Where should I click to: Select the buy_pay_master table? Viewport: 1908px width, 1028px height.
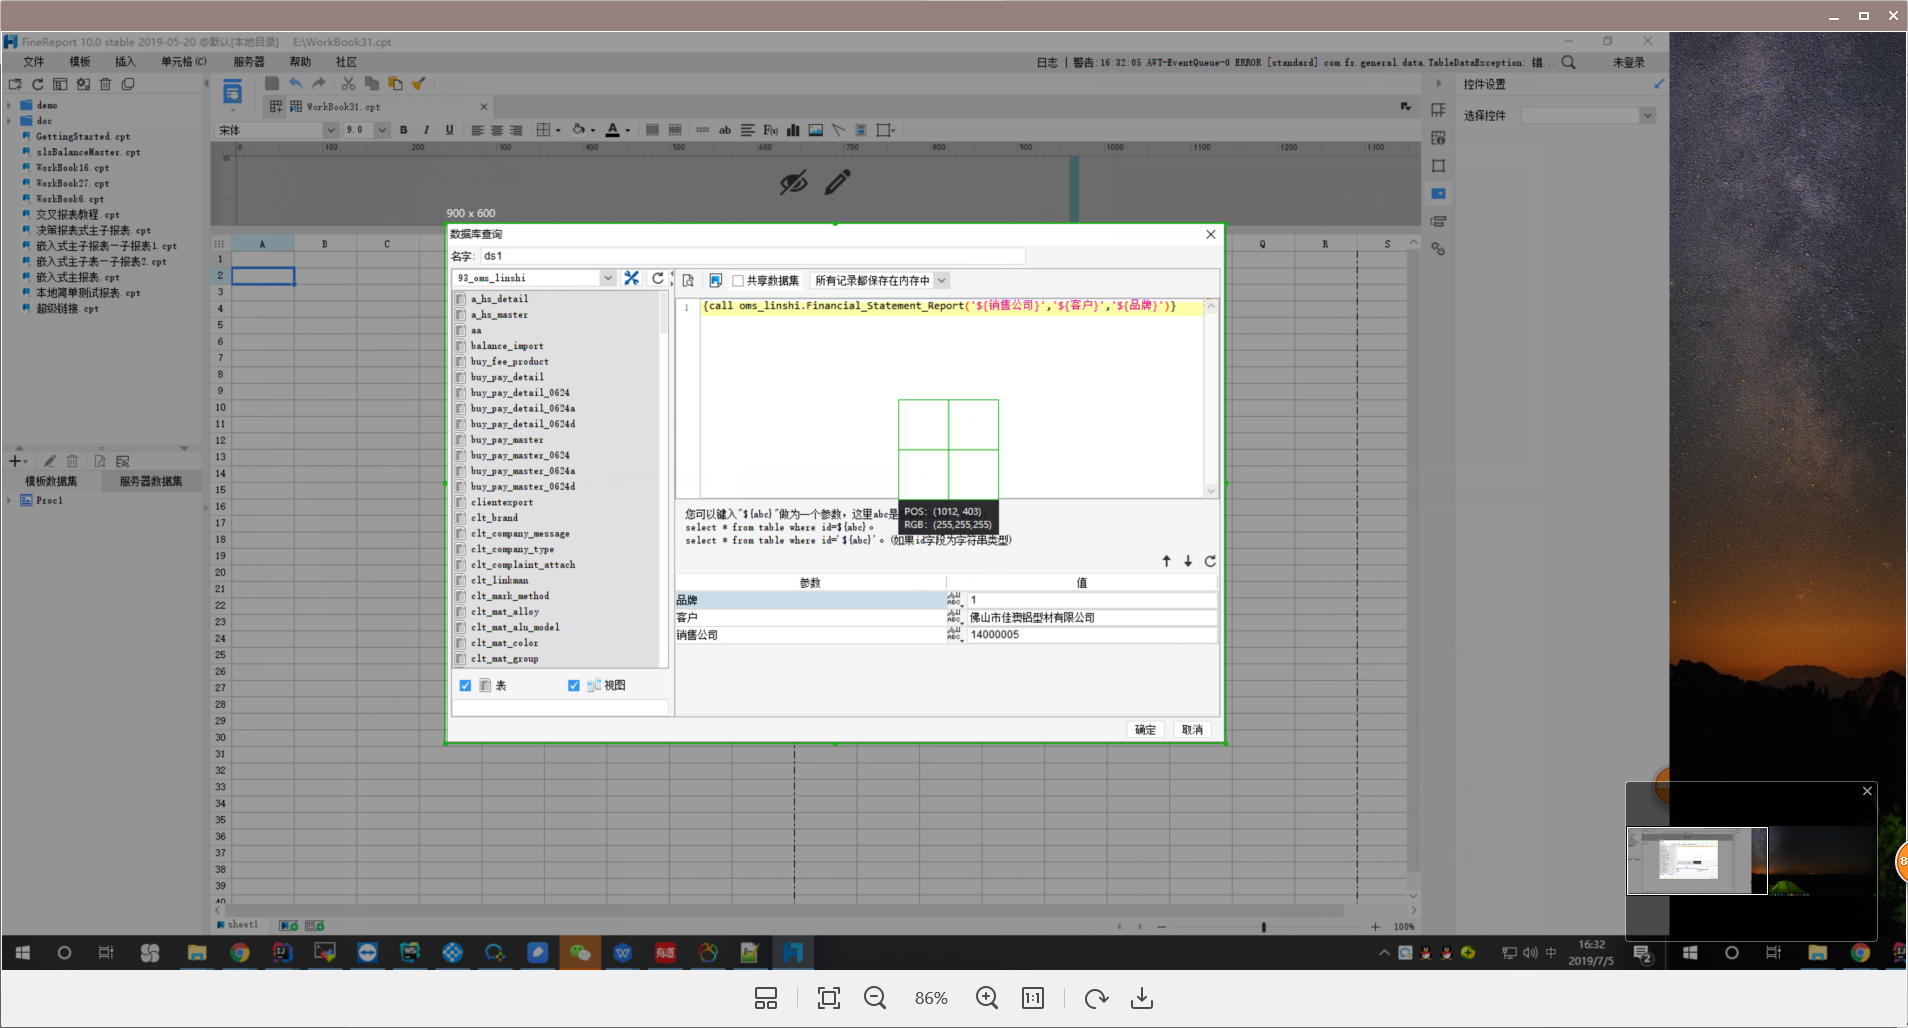(x=507, y=440)
